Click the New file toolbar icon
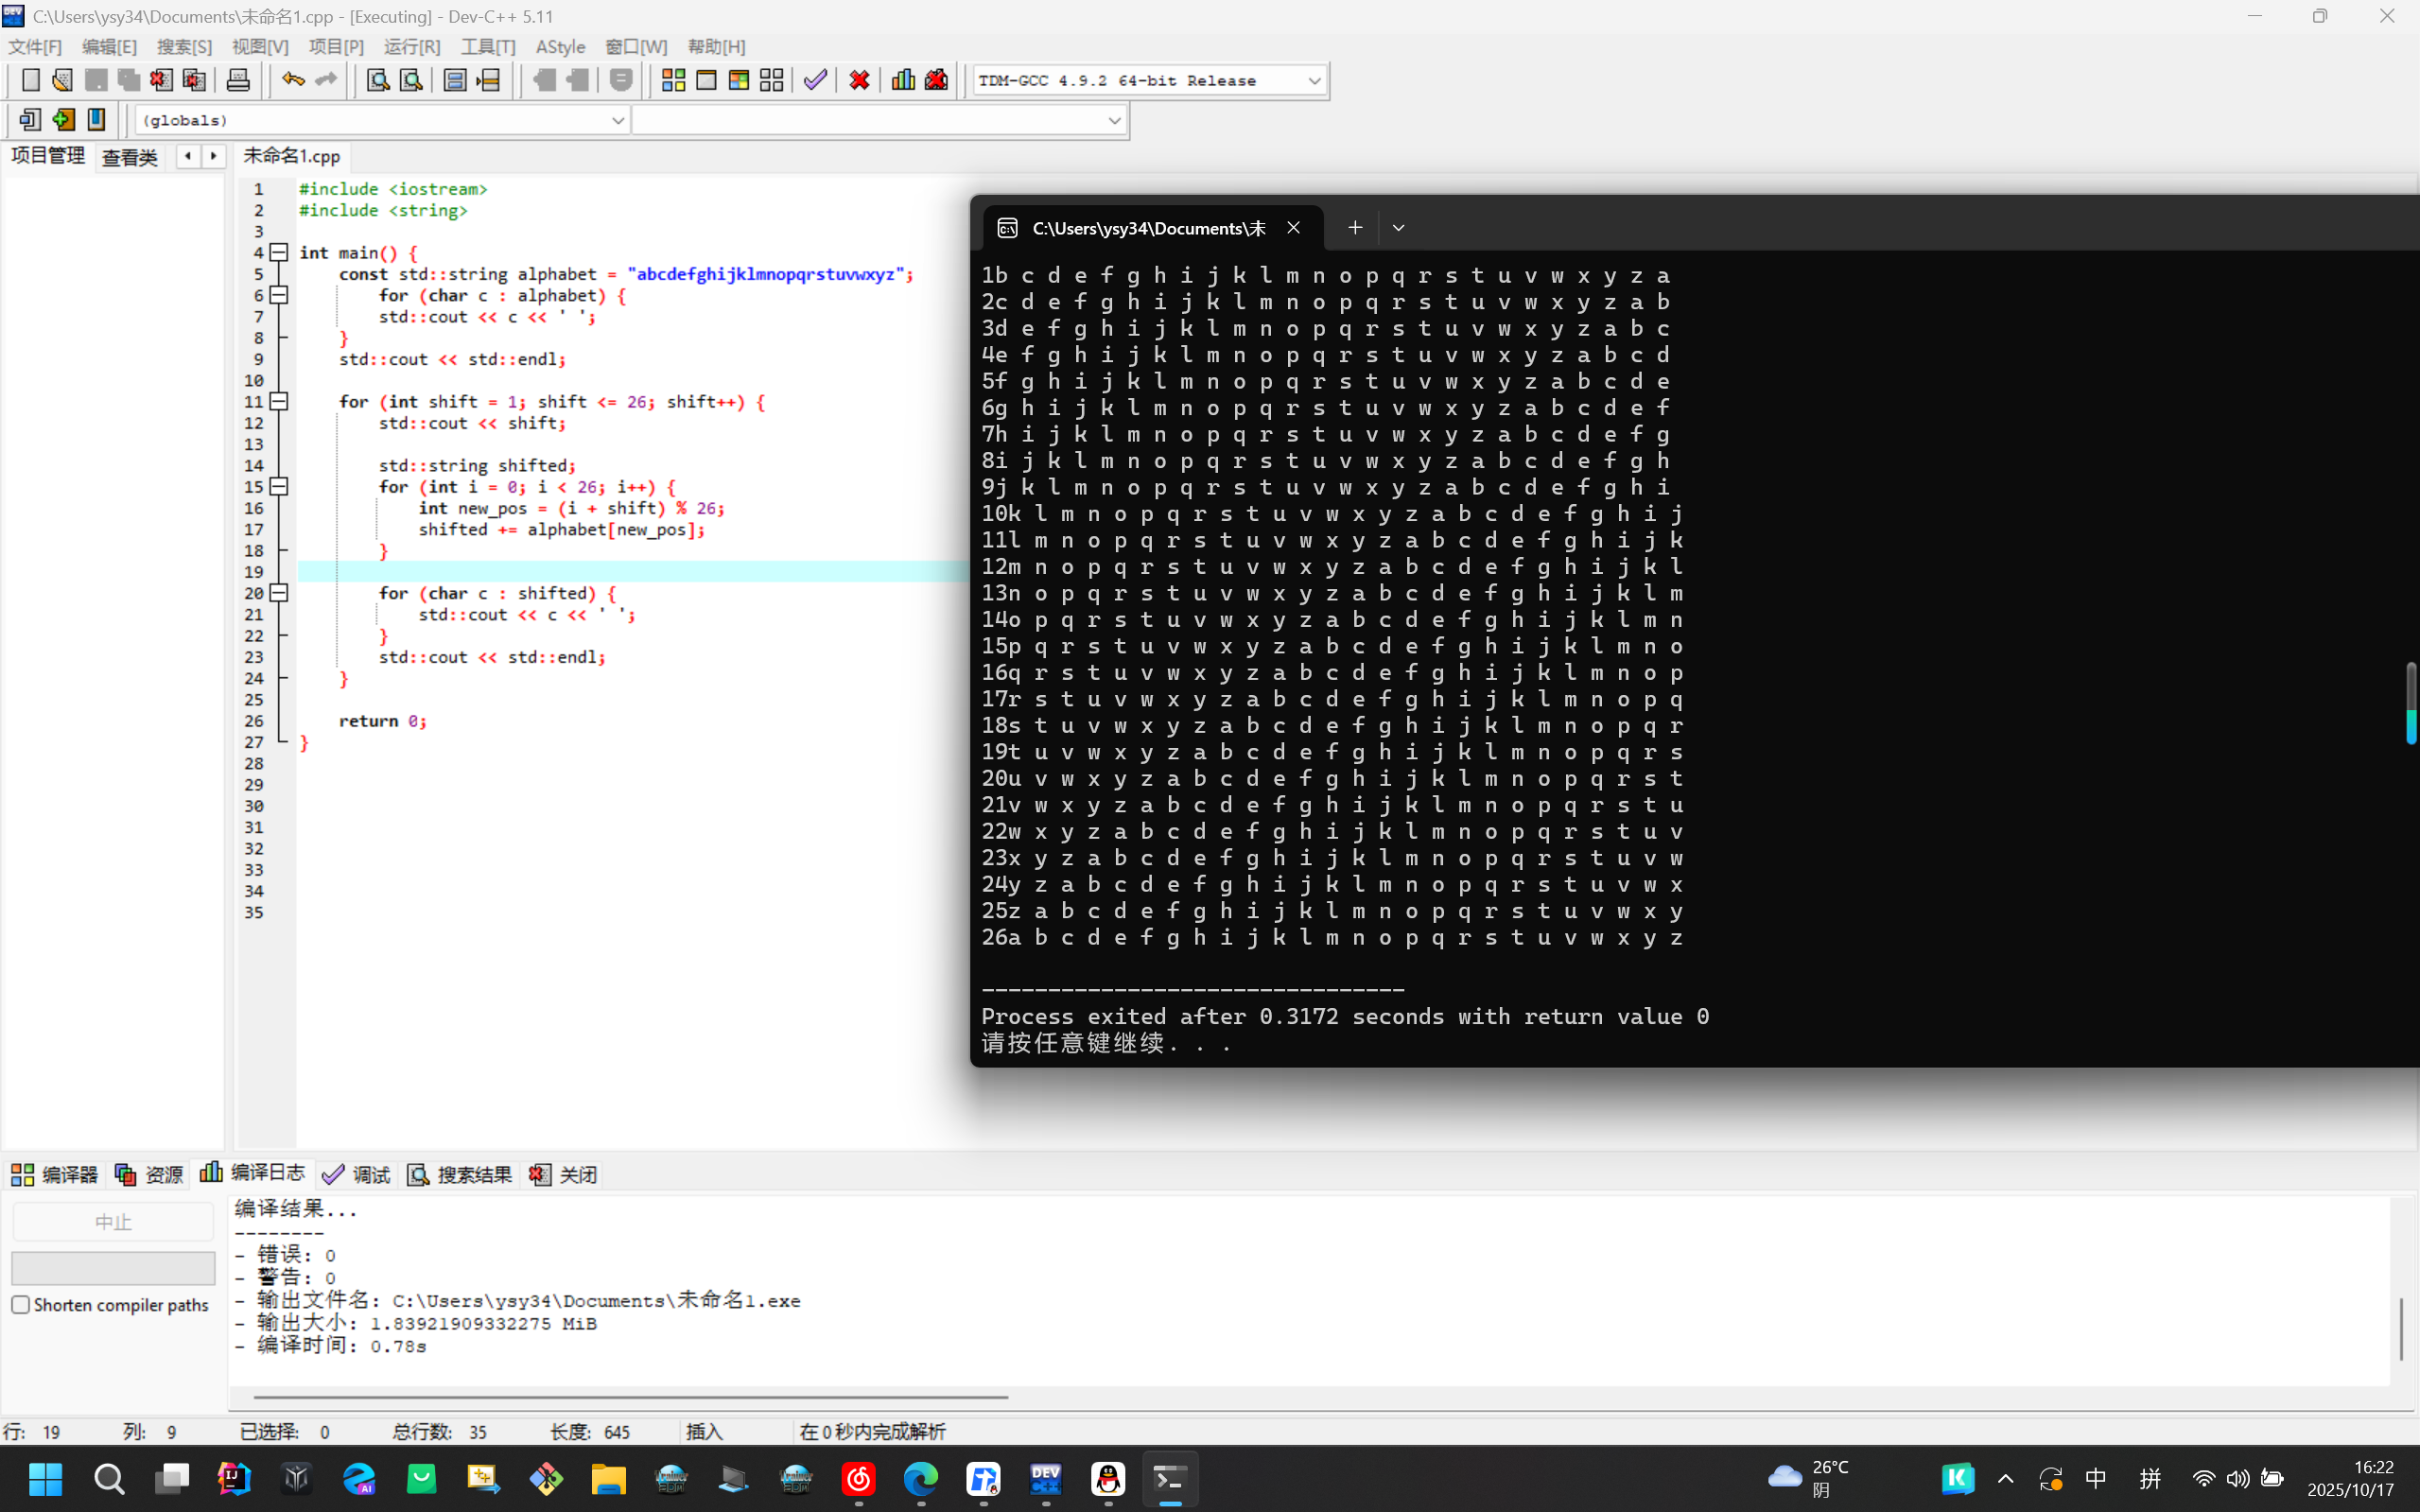The image size is (2420, 1512). [x=31, y=80]
